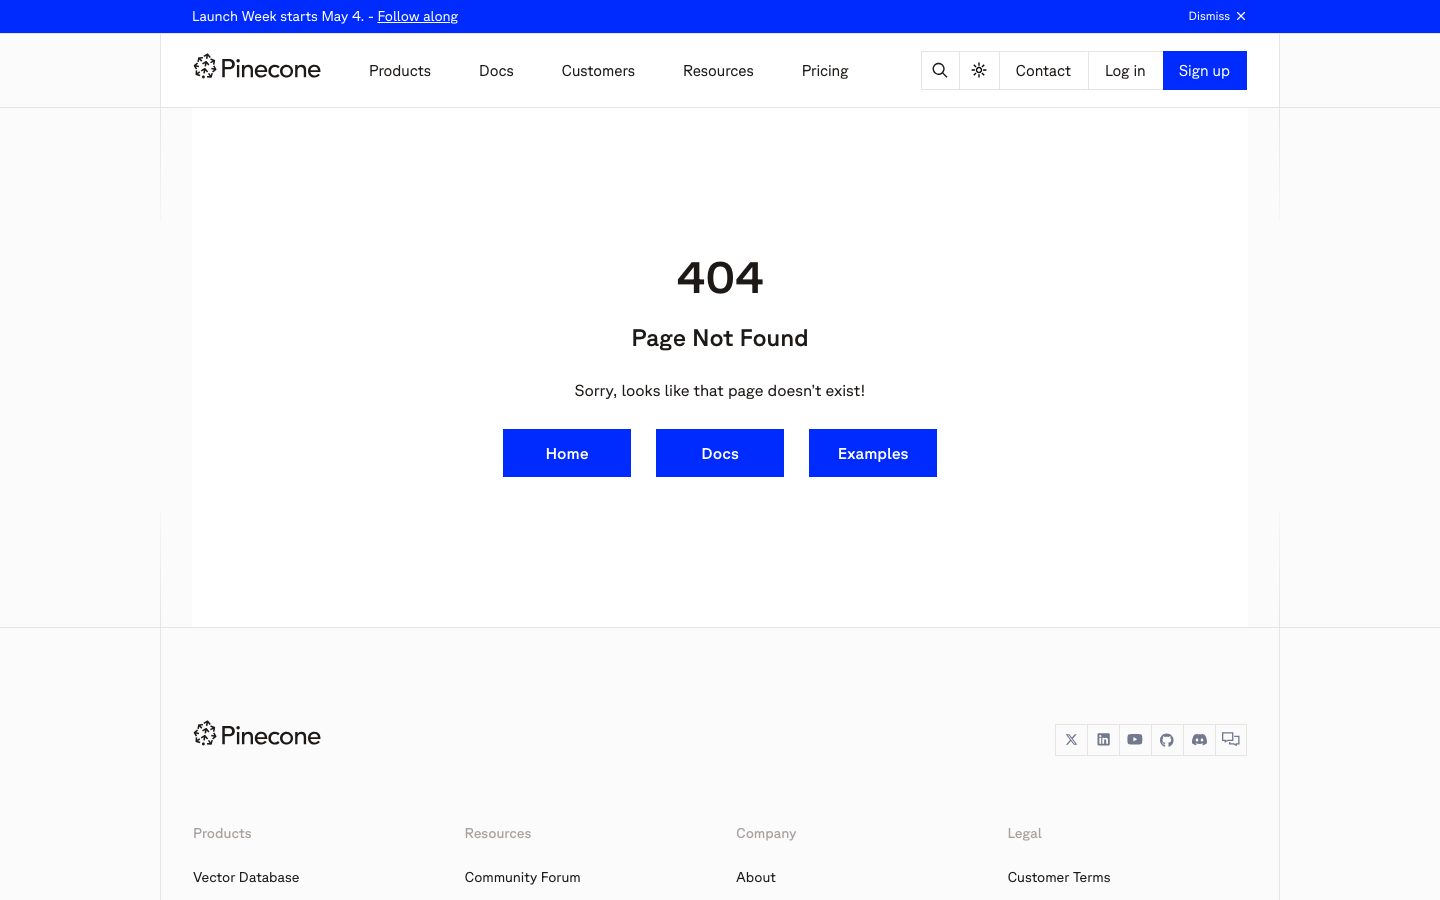Image resolution: width=1440 pixels, height=900 pixels.
Task: Select Pricing in the navigation bar
Action: click(x=825, y=71)
